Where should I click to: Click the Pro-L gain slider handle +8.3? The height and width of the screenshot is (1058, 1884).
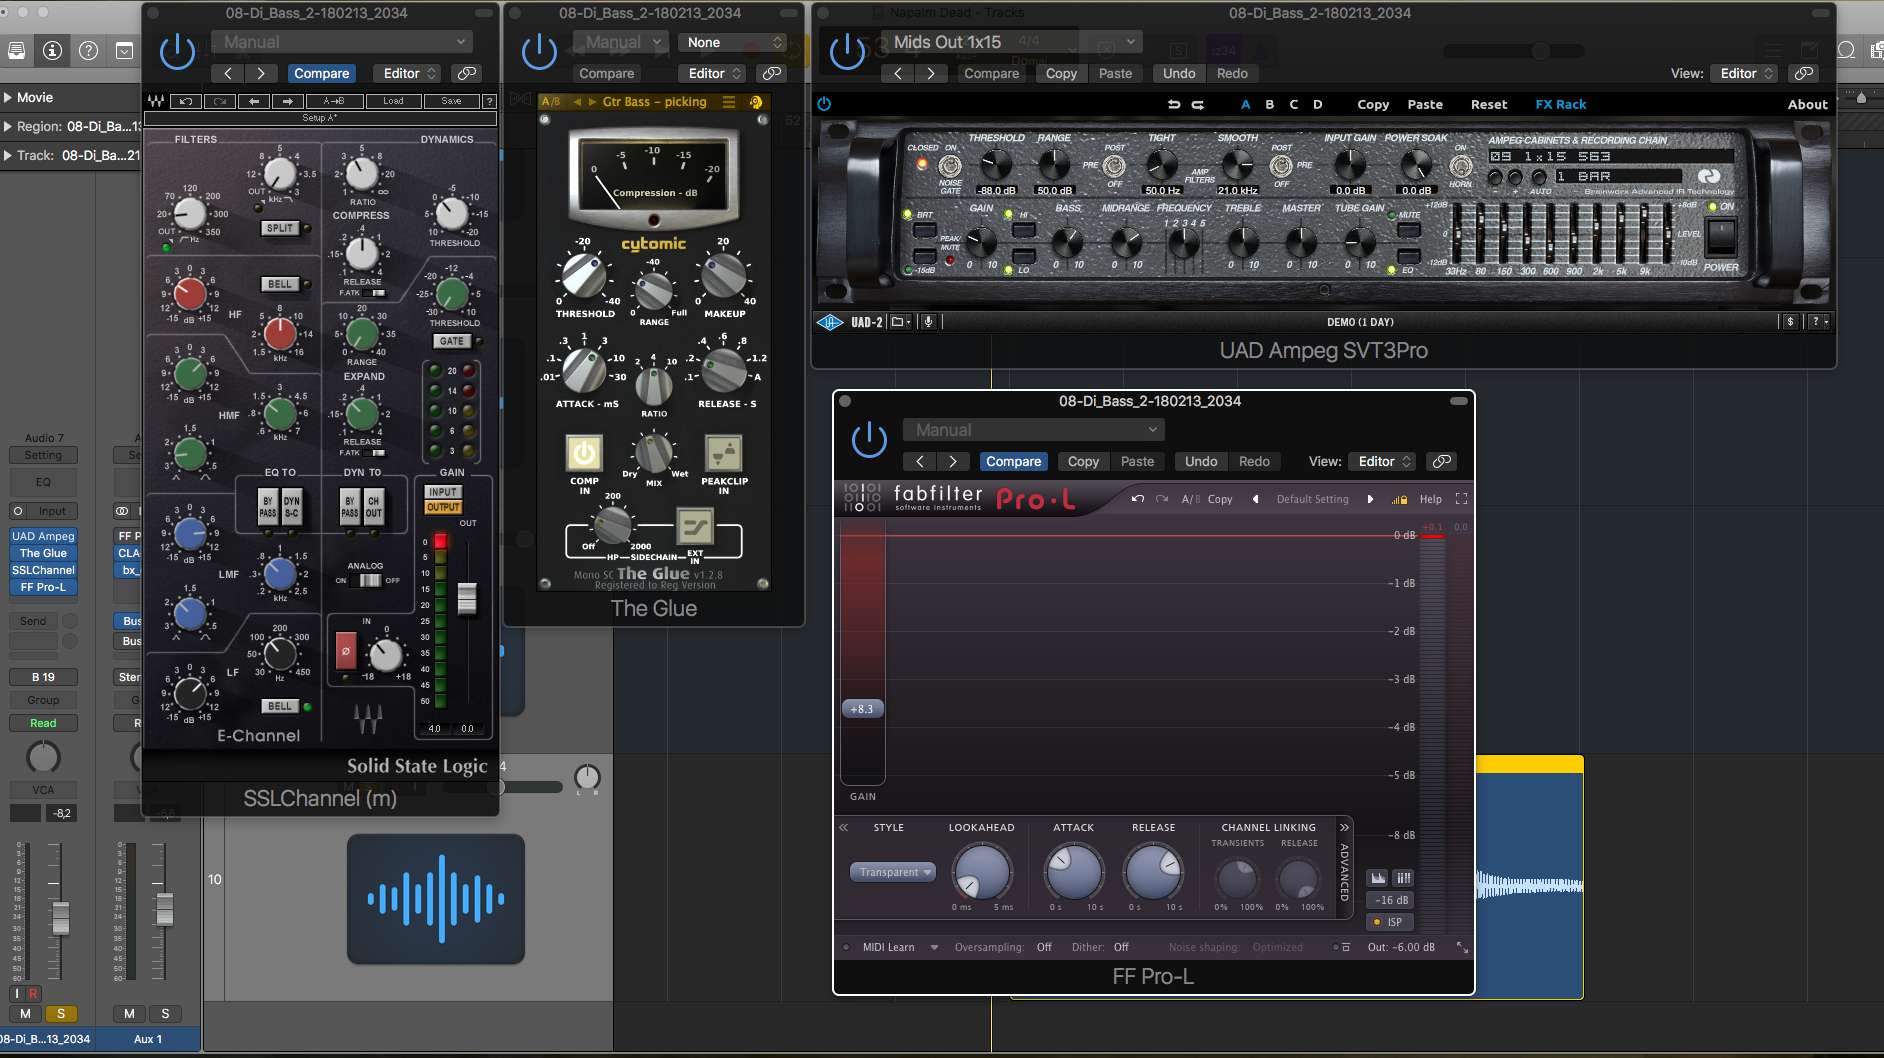(x=861, y=709)
